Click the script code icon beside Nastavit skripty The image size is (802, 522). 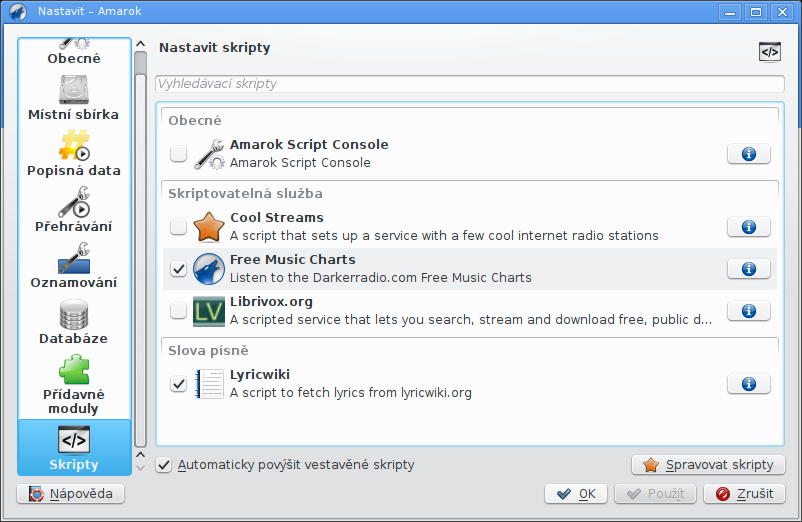coord(770,52)
